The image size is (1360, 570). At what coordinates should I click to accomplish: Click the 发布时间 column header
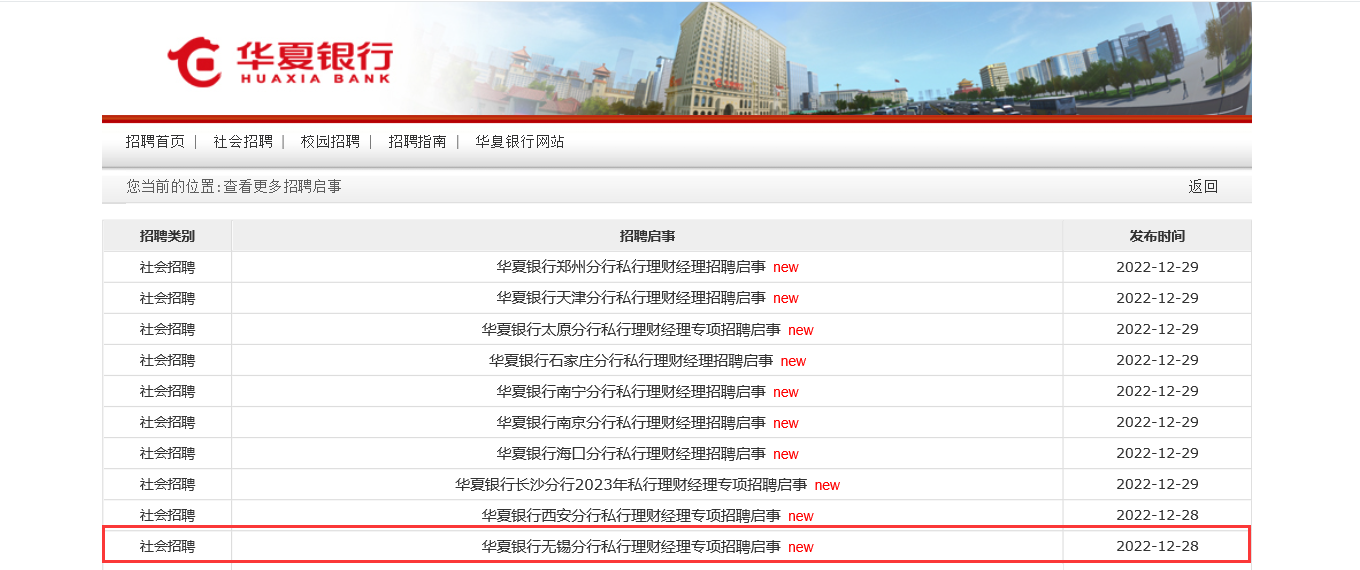click(x=1157, y=236)
